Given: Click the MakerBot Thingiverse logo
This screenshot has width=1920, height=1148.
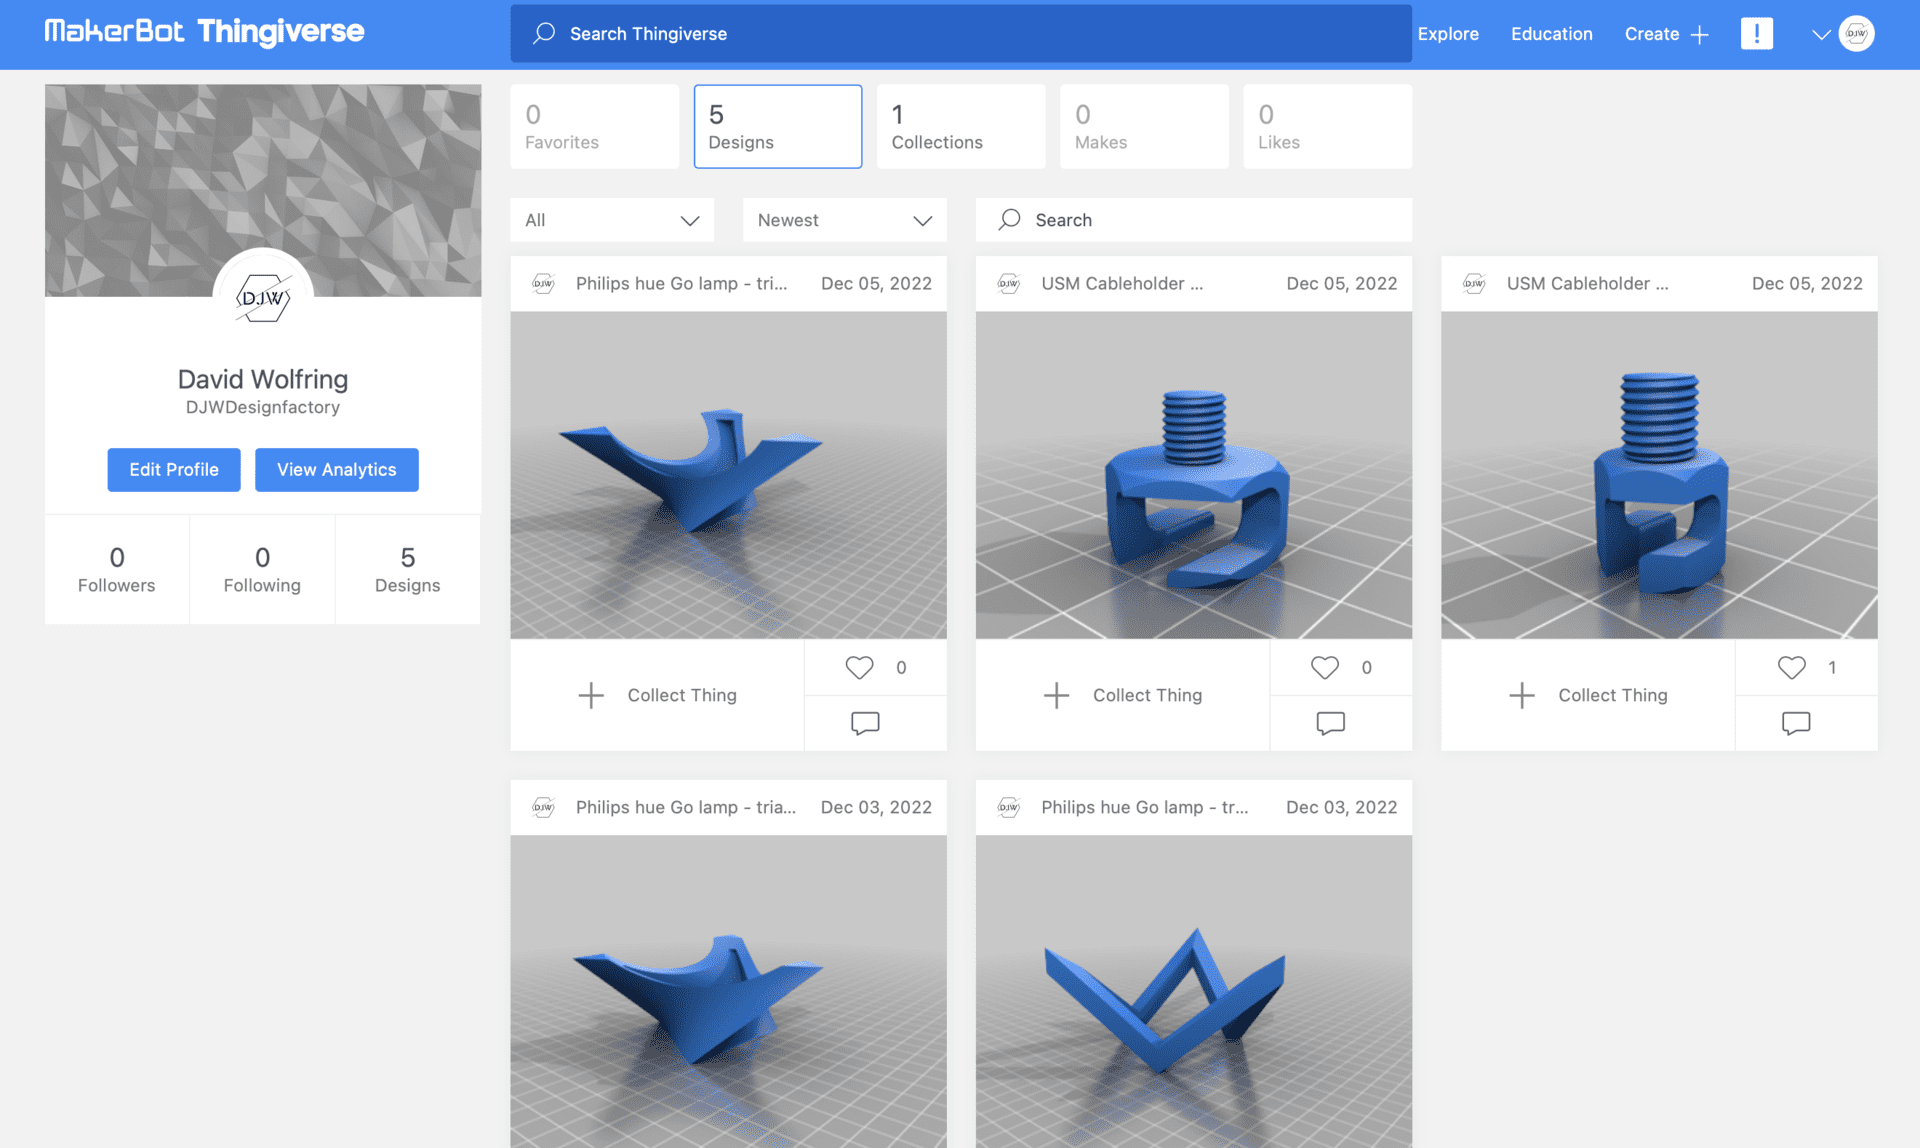Looking at the screenshot, I should 204,32.
